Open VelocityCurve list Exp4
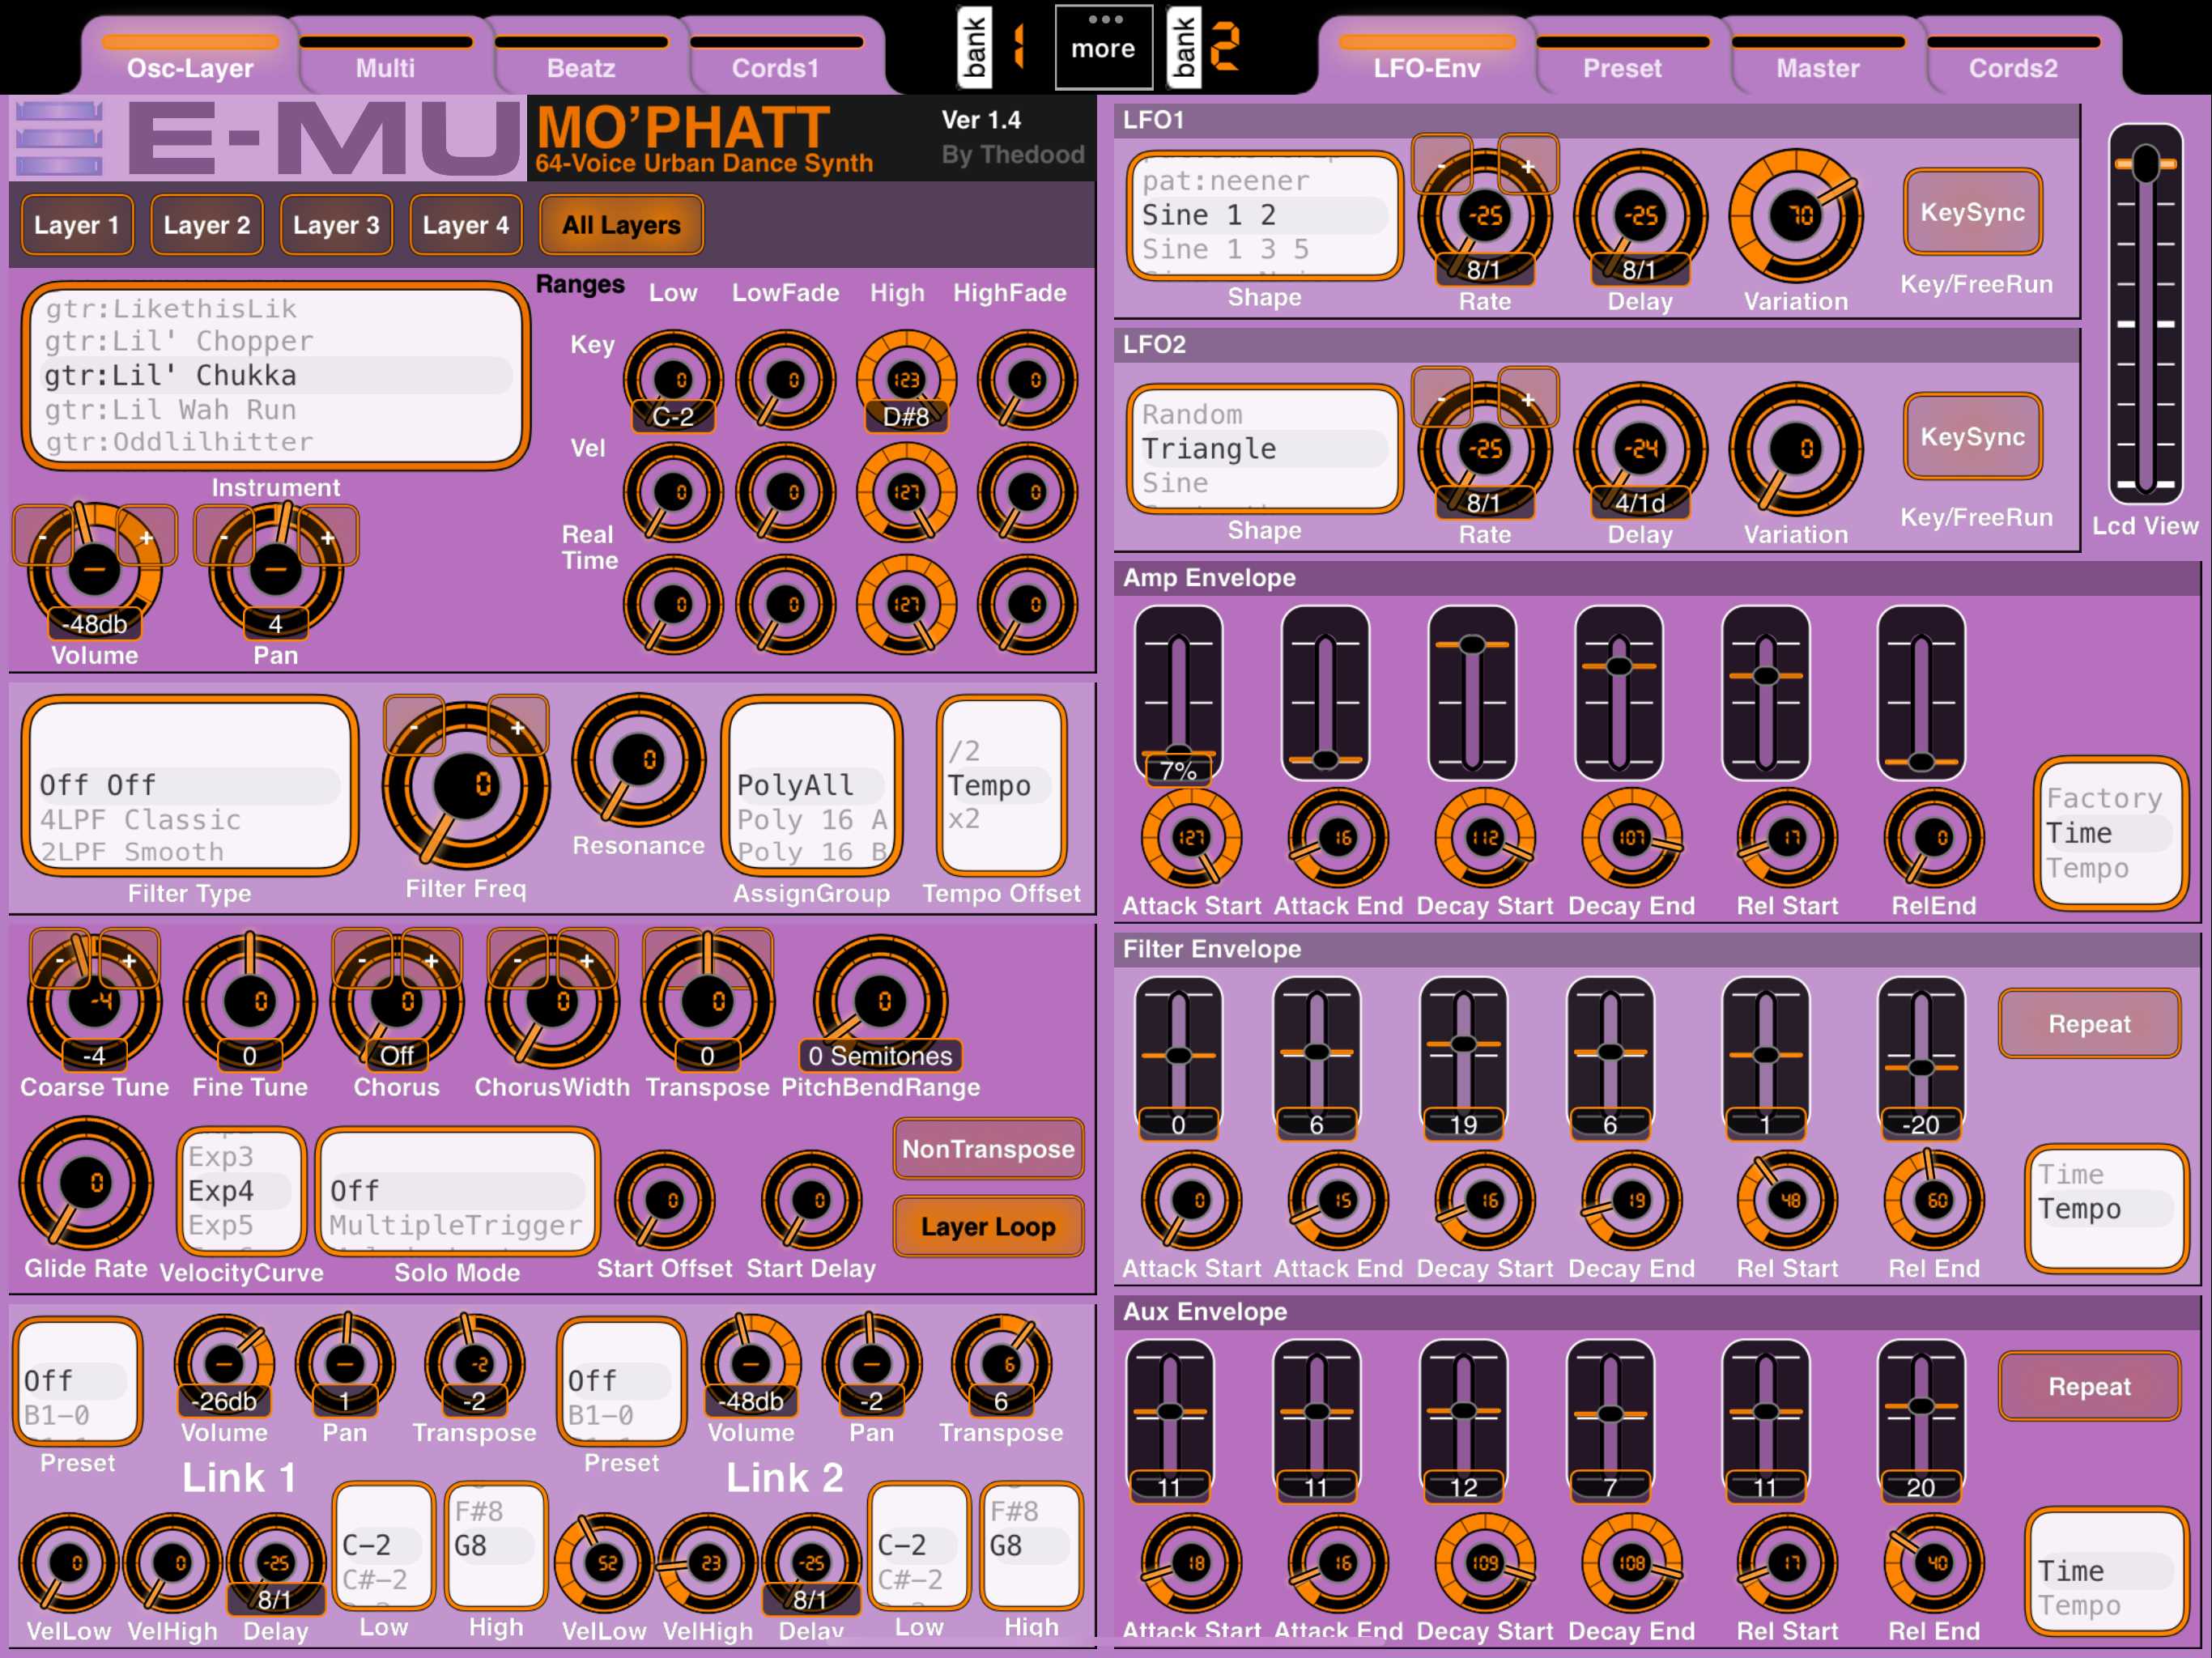The height and width of the screenshot is (1658, 2212). 241,1191
